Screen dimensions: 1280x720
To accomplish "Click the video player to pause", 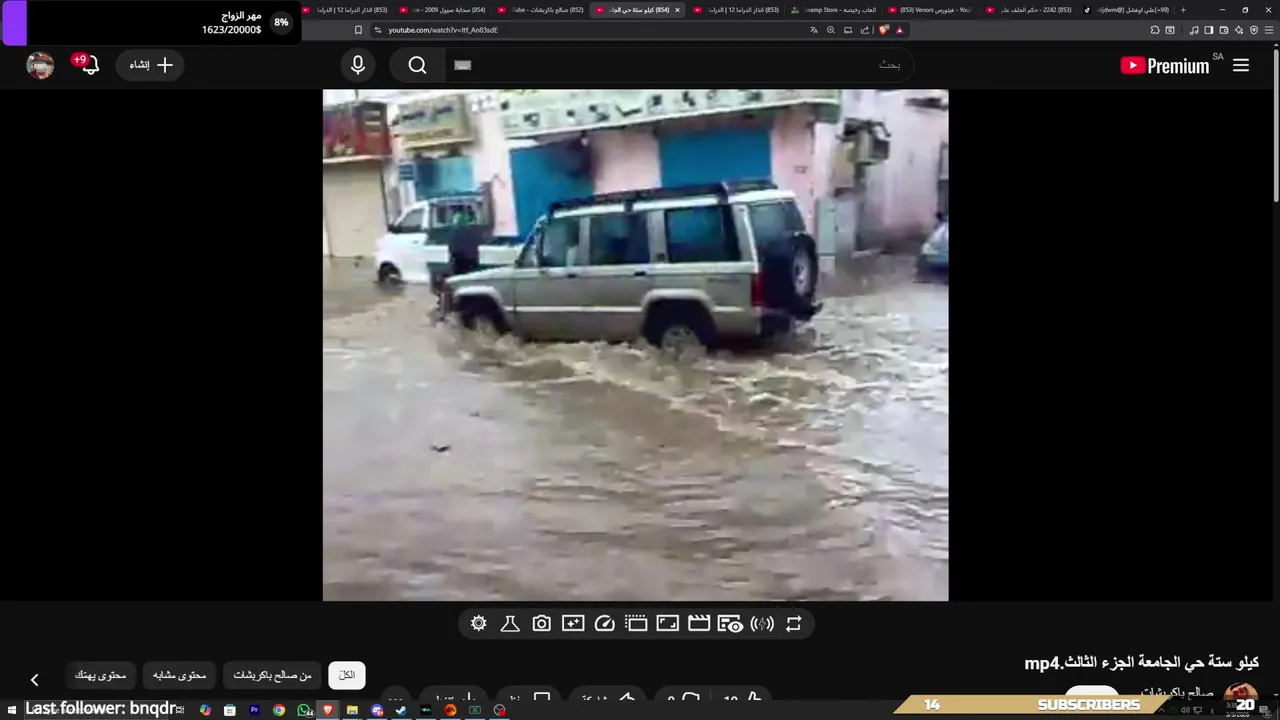I will [635, 345].
